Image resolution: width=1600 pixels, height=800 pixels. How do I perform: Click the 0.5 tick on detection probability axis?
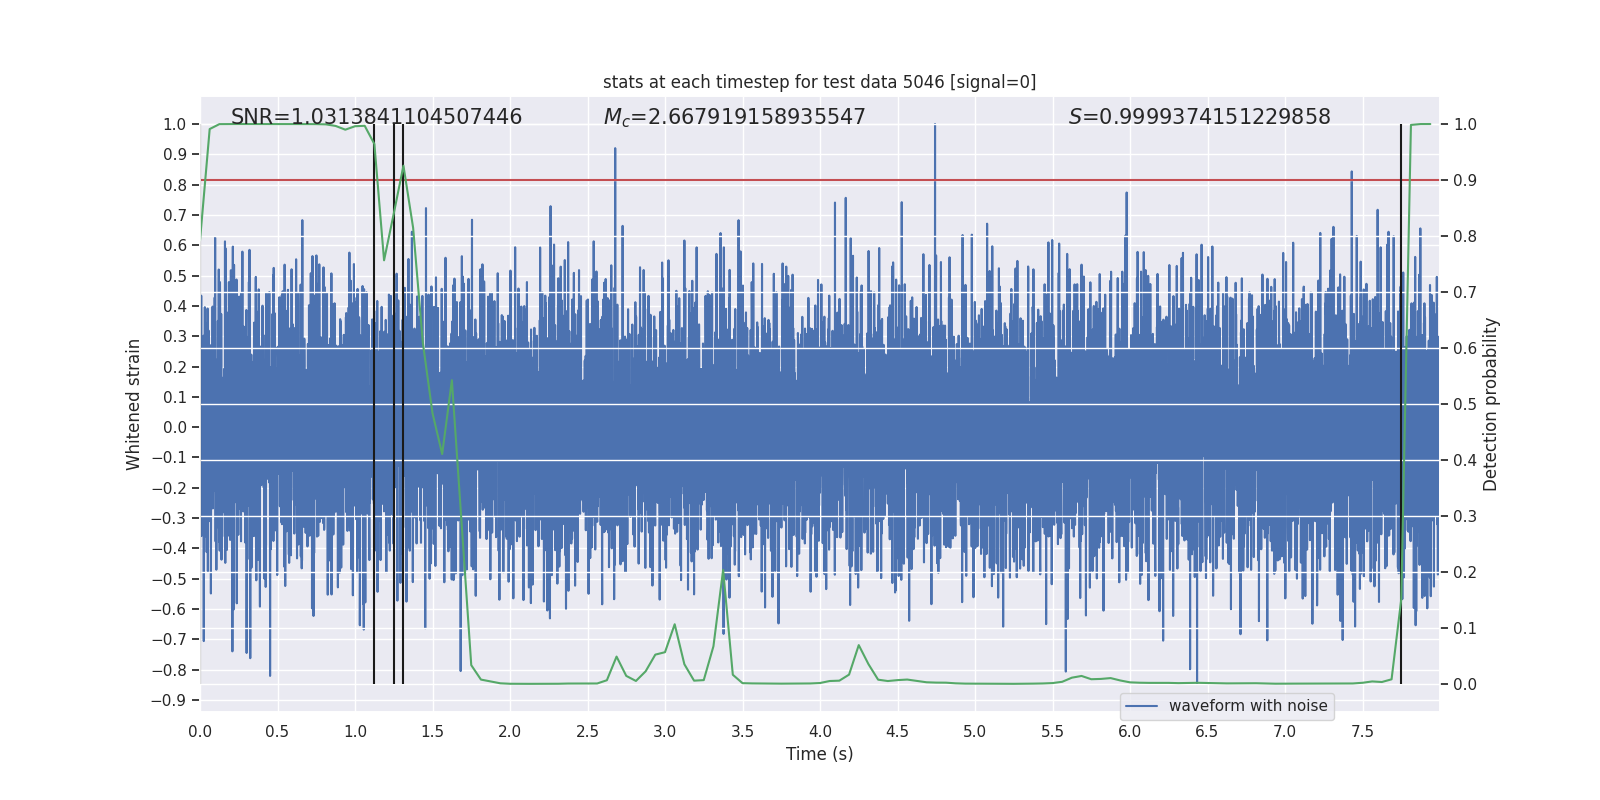click(x=1465, y=404)
